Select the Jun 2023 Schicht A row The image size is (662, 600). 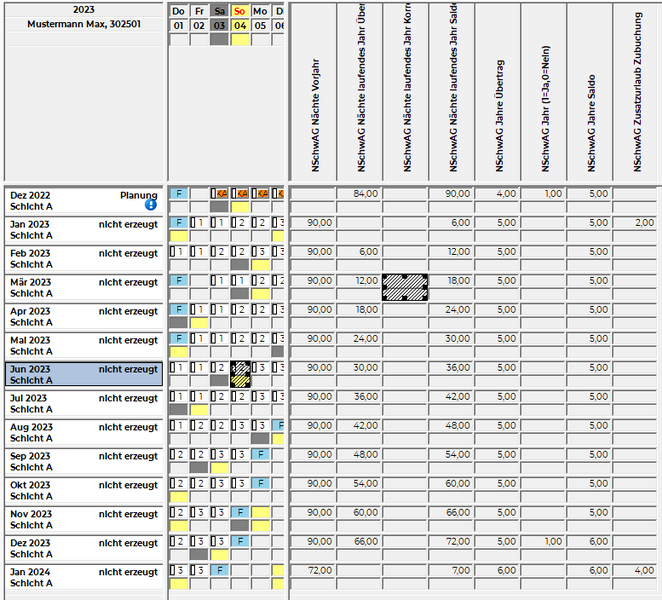coord(84,374)
